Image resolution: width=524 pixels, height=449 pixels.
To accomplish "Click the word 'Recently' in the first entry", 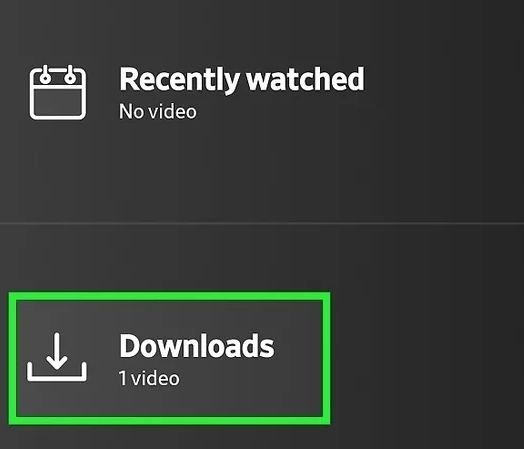I will click(x=179, y=80).
